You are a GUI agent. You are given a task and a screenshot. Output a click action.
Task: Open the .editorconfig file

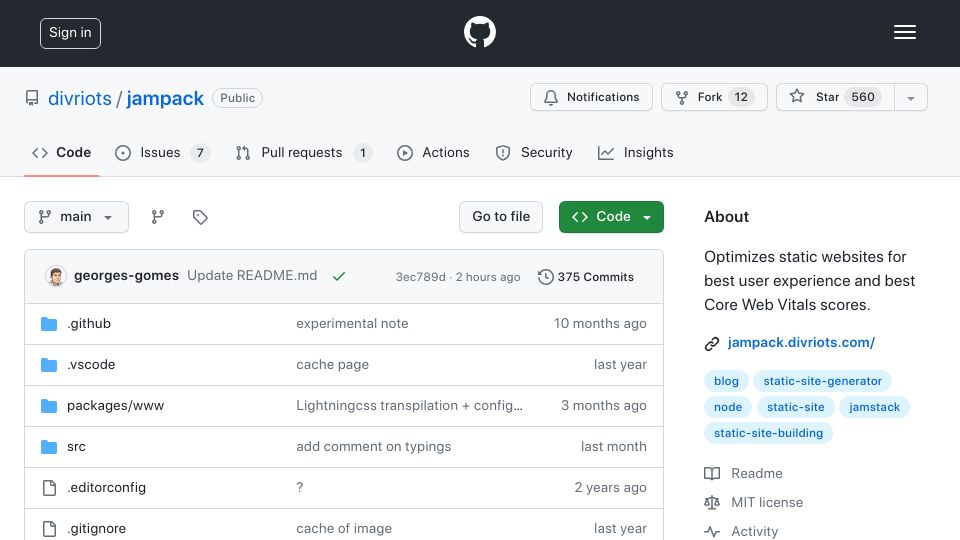coord(107,487)
